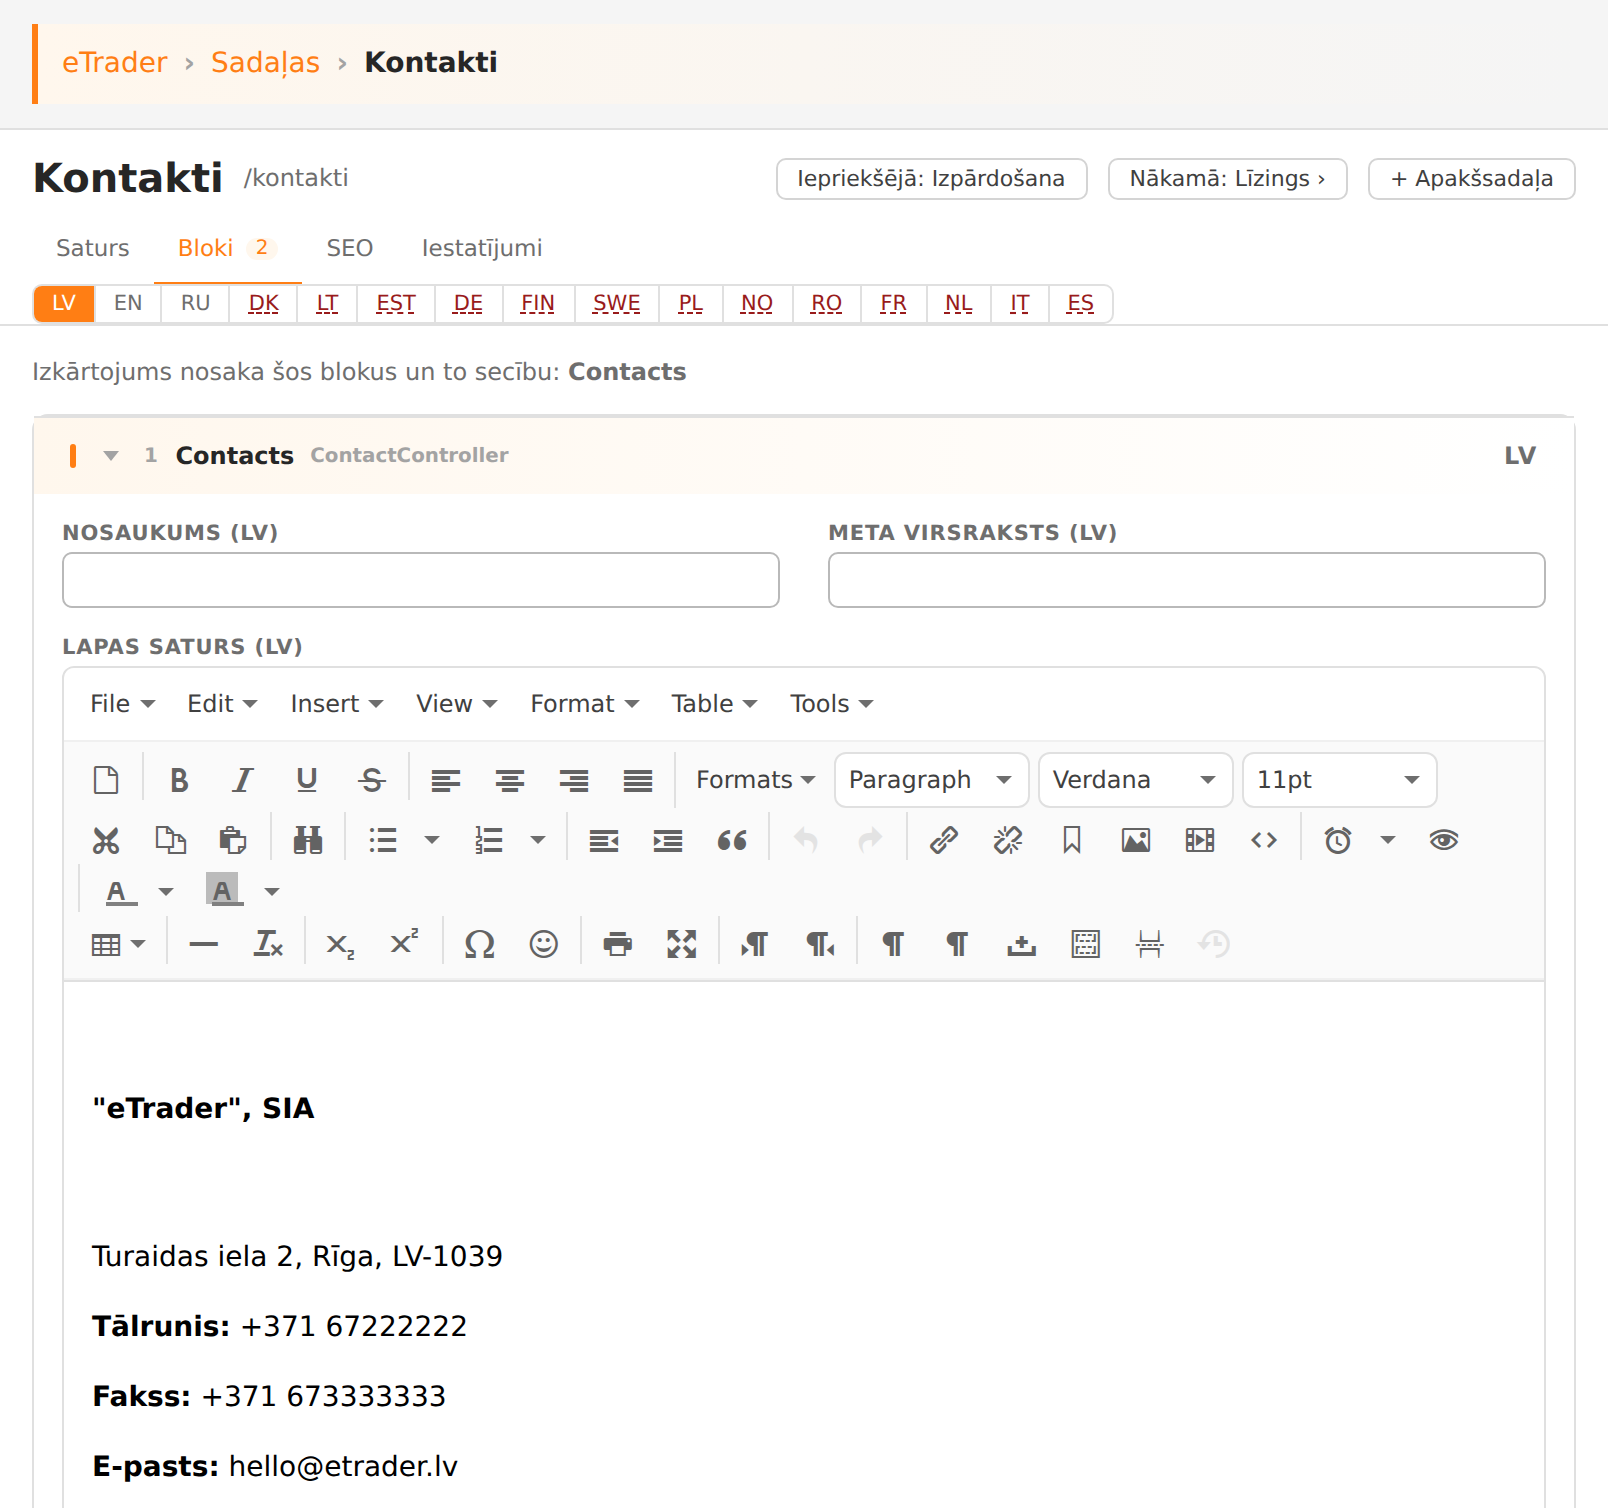Click the Copy icon
The width and height of the screenshot is (1608, 1508).
(170, 840)
